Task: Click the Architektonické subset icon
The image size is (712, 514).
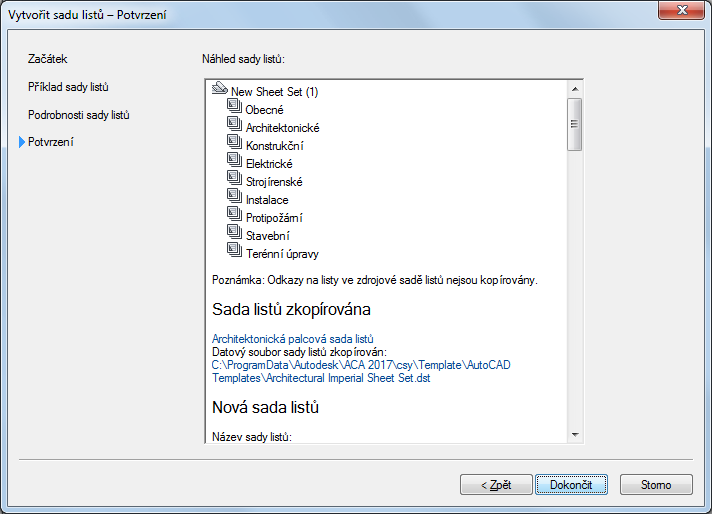Action: point(236,127)
